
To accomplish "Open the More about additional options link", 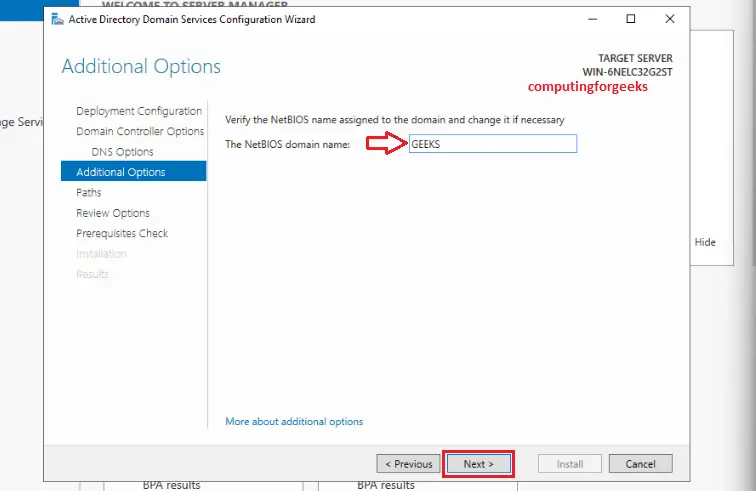I will (294, 421).
